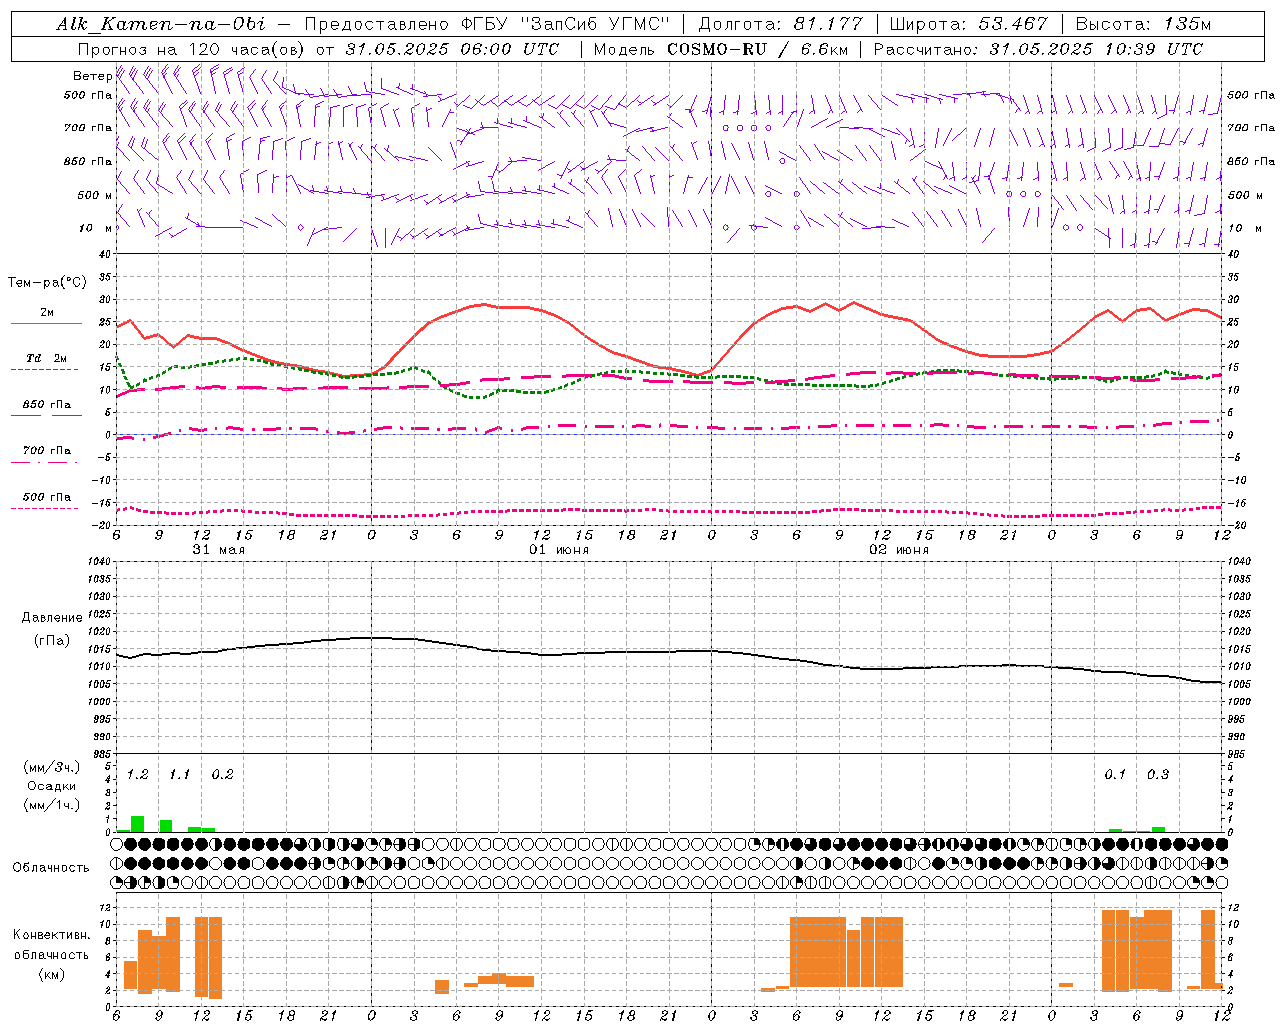The image size is (1280, 1024).
Task: Click forecast start 31.05.2025 06:00 UTC
Action: coord(452,49)
